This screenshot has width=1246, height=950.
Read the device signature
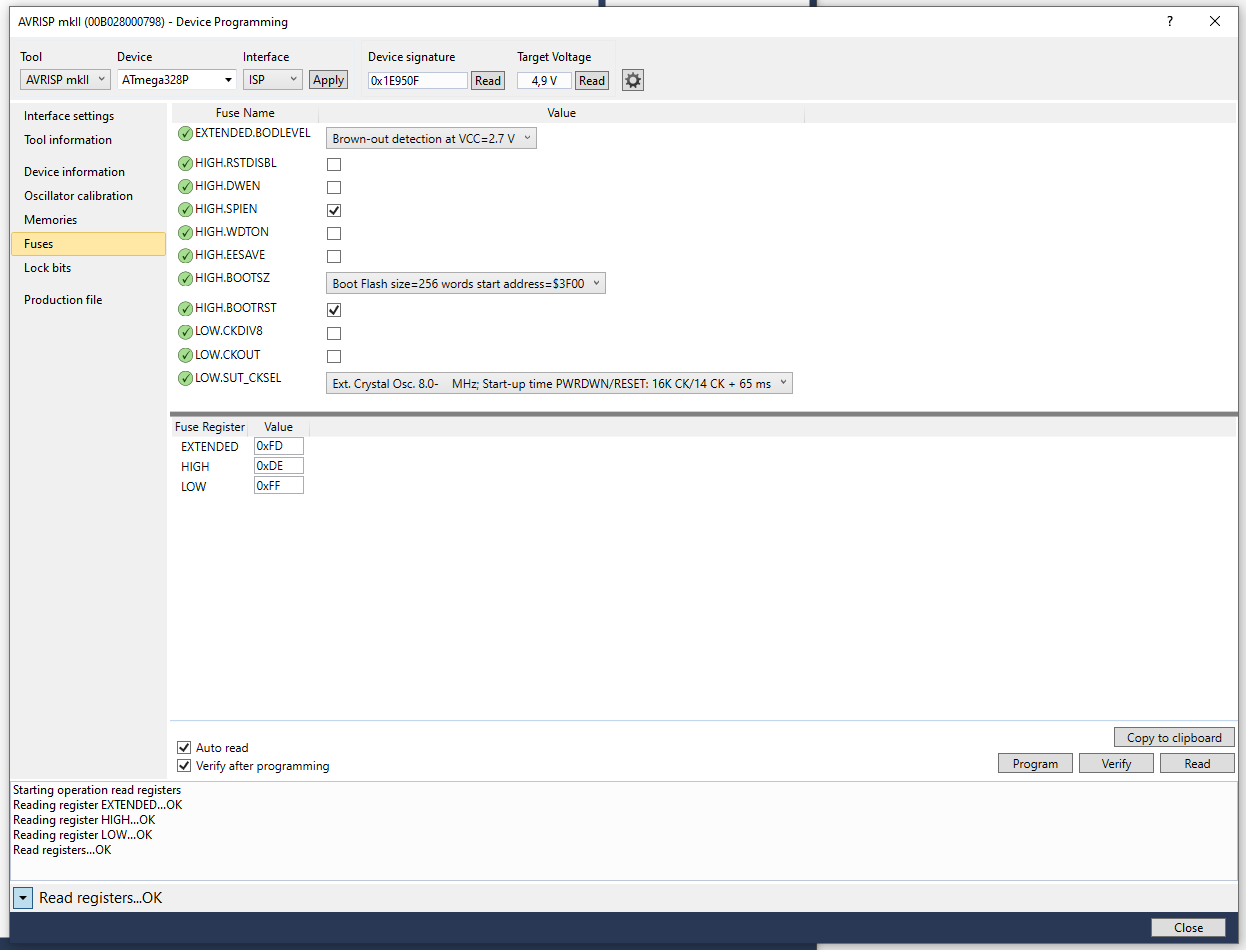(x=488, y=81)
